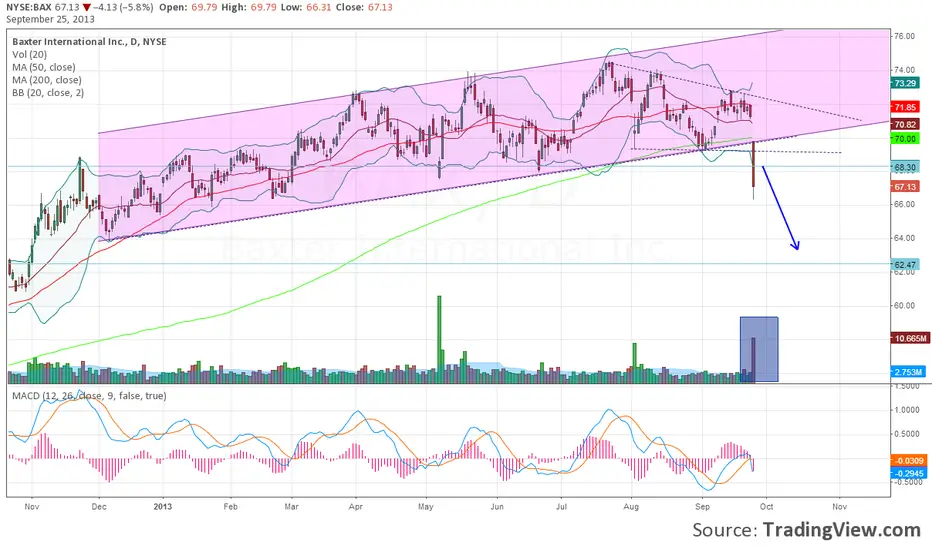Click the Mar time axis label
The height and width of the screenshot is (550, 932).
coord(291,507)
